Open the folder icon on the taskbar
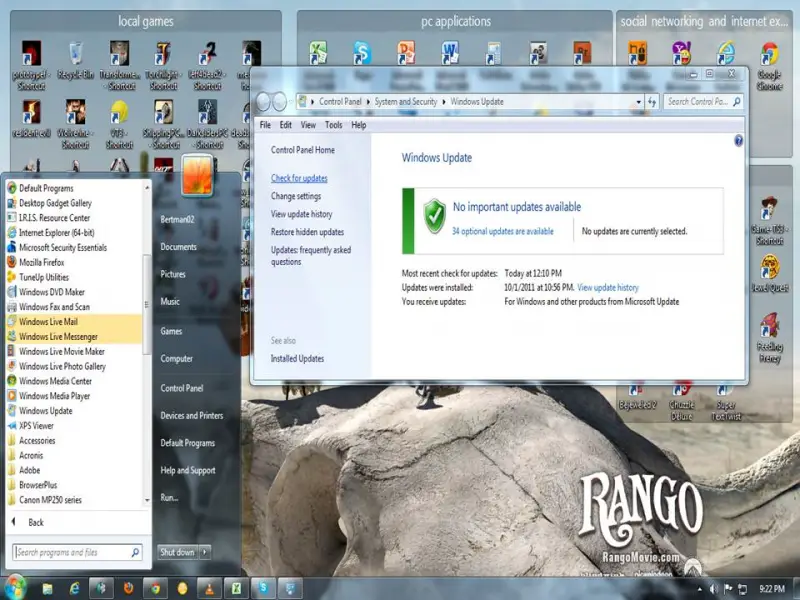The height and width of the screenshot is (600, 800). pos(47,588)
